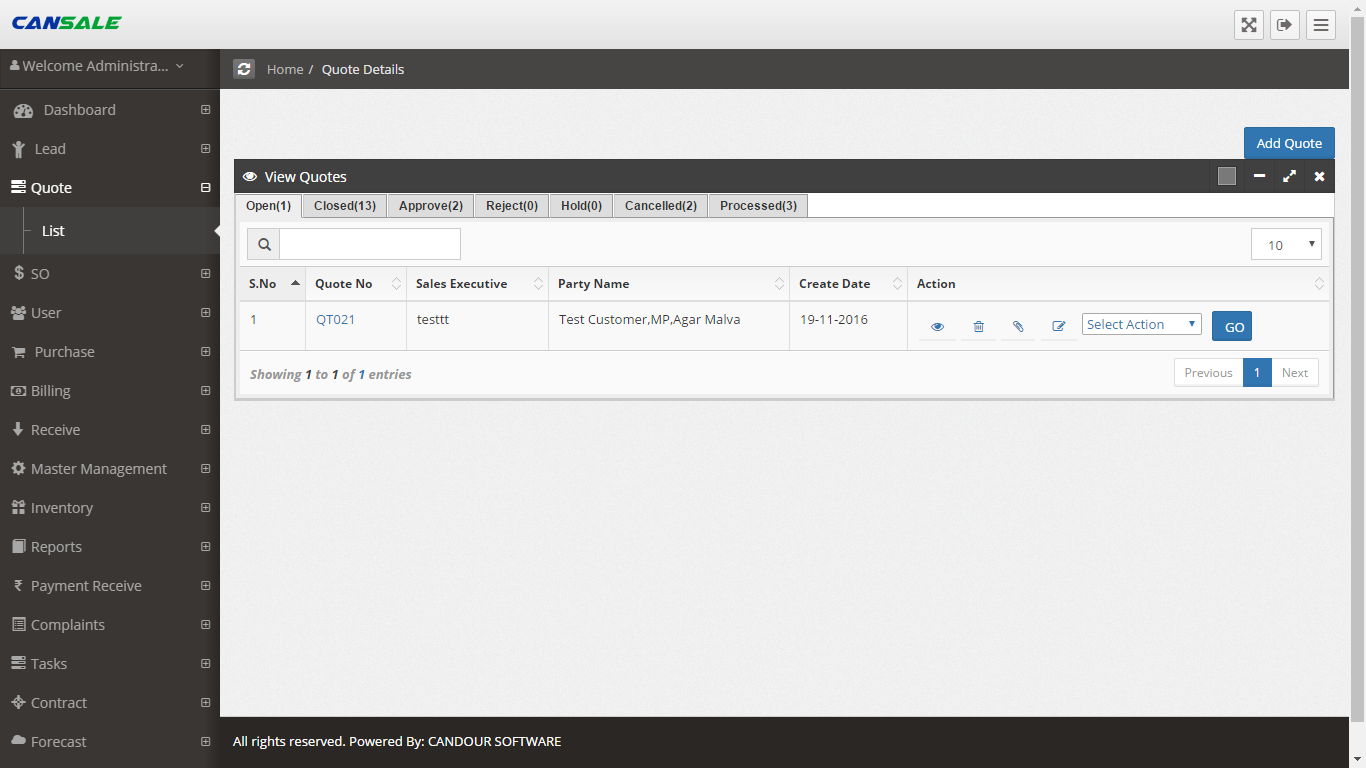The image size is (1366, 768).
Task: Sort by the Sales Executive column header
Action: [x=477, y=284]
